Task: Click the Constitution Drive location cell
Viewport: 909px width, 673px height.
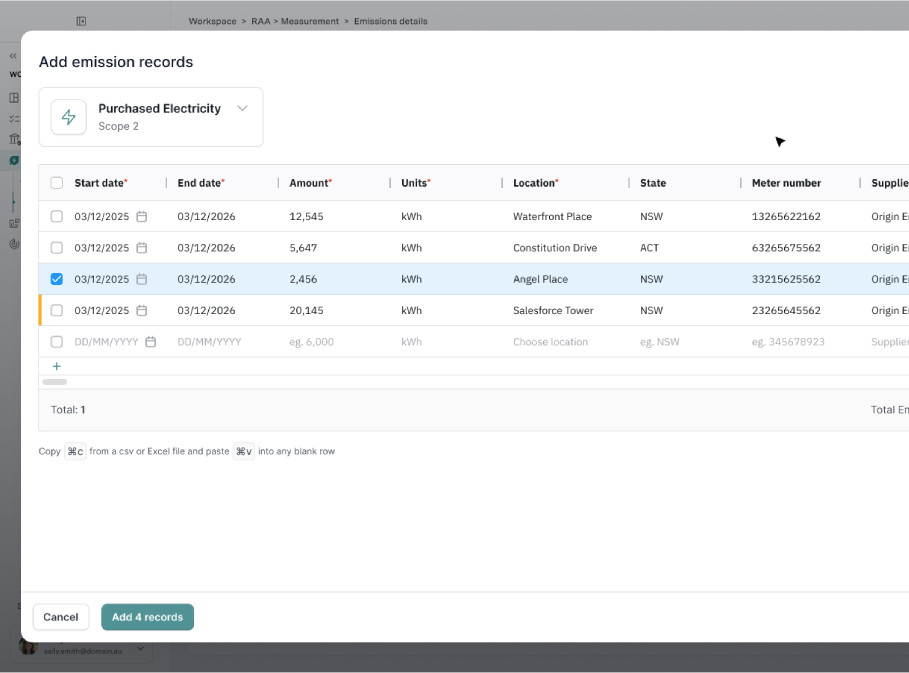Action: point(555,248)
